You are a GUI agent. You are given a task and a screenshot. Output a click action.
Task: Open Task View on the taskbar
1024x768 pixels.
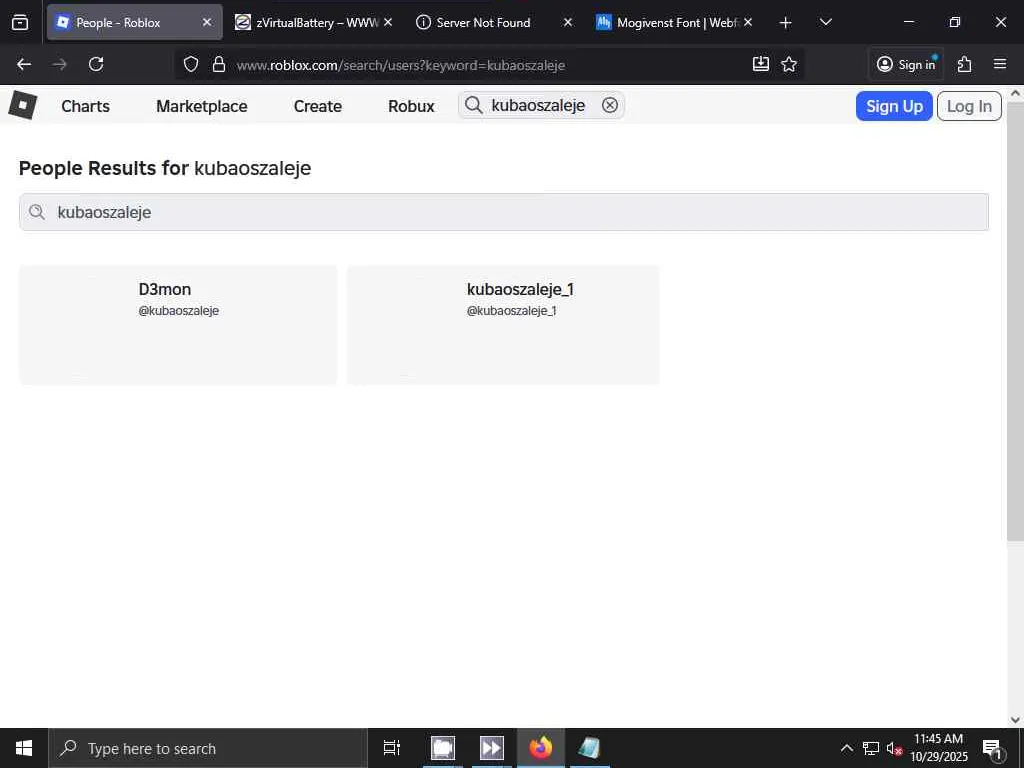click(x=392, y=748)
